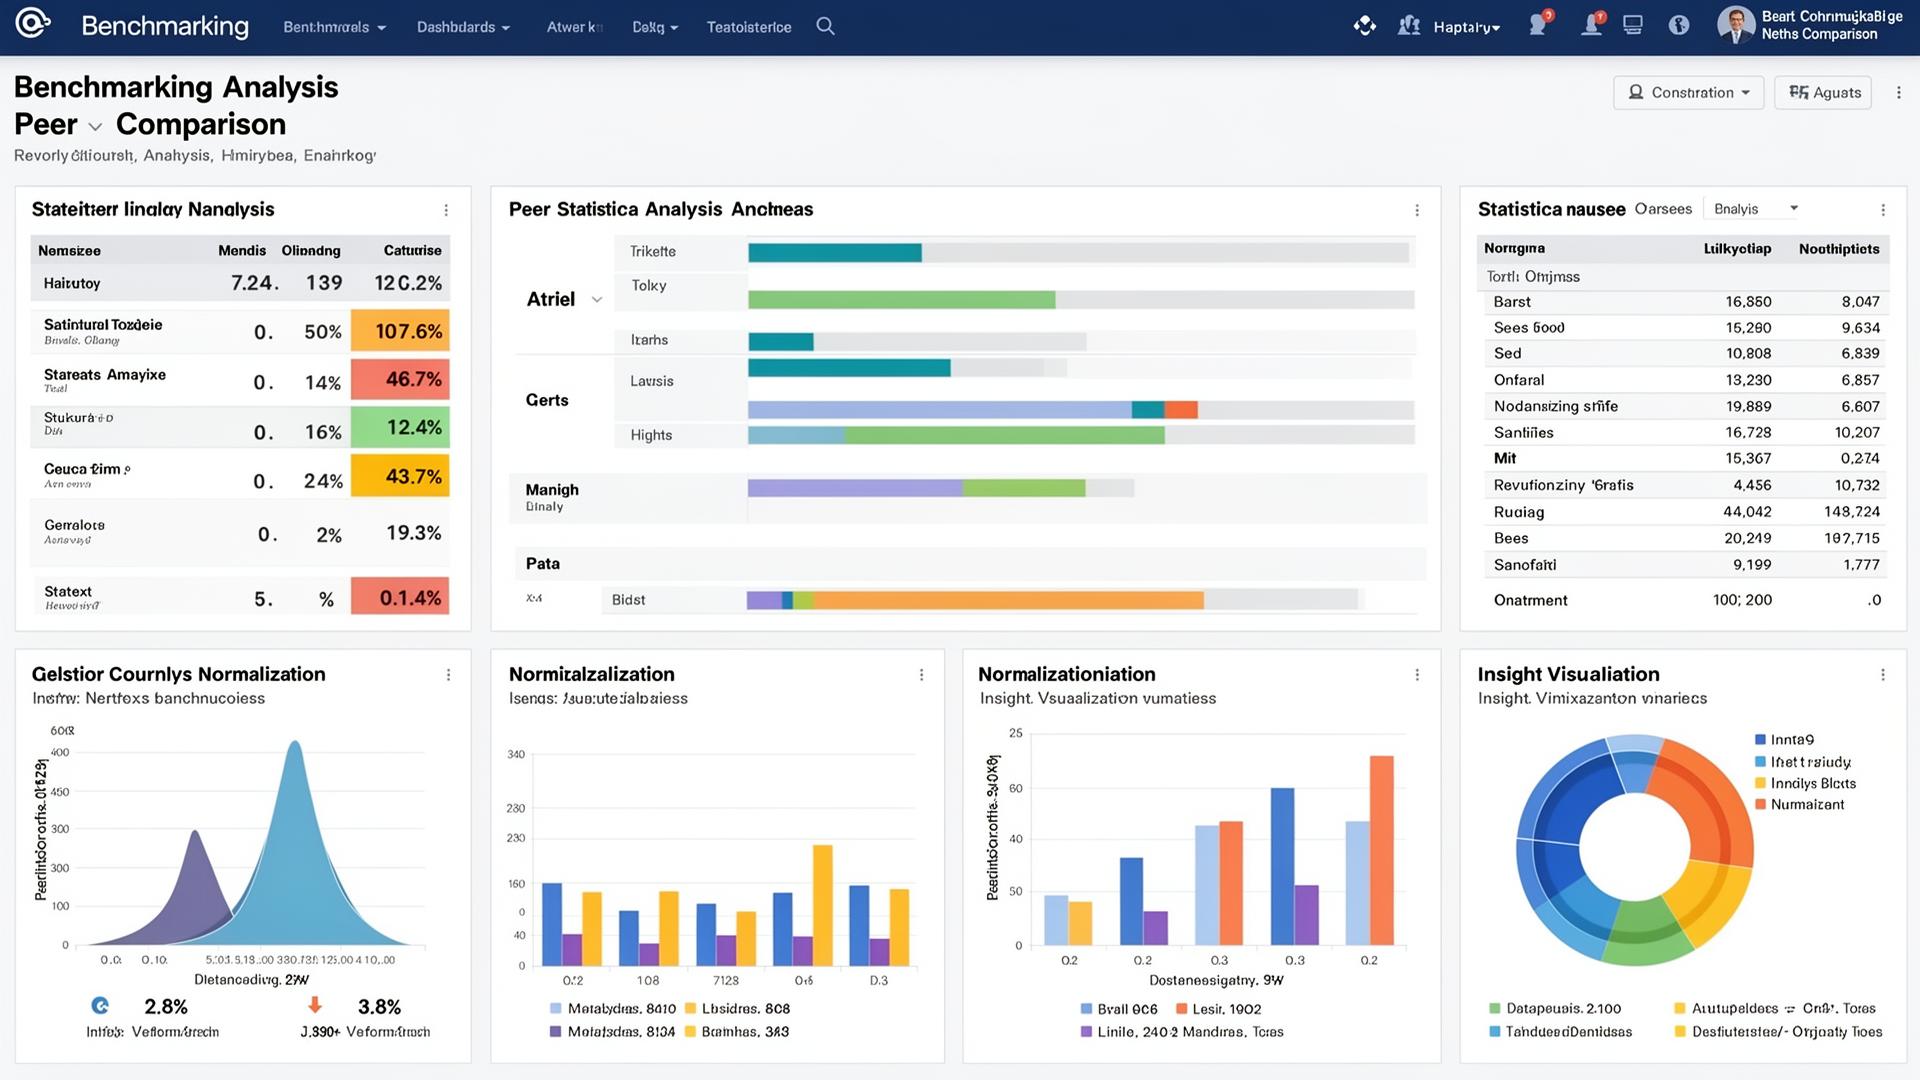Open the Haptary dropdown in header
Viewport: 1920px width, 1080px height.
1466,27
